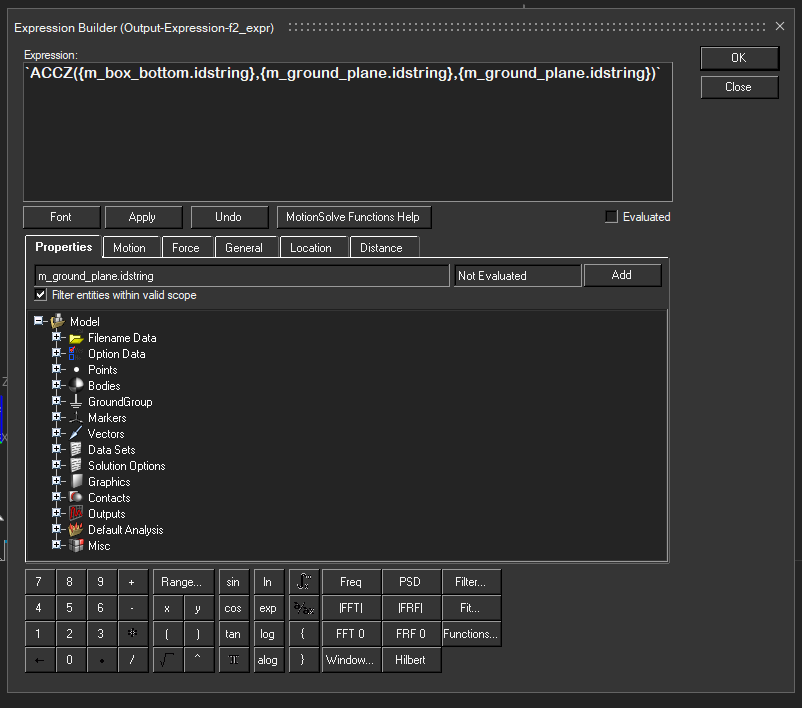
Task: Click the Default Analysis icon
Action: [x=76, y=529]
